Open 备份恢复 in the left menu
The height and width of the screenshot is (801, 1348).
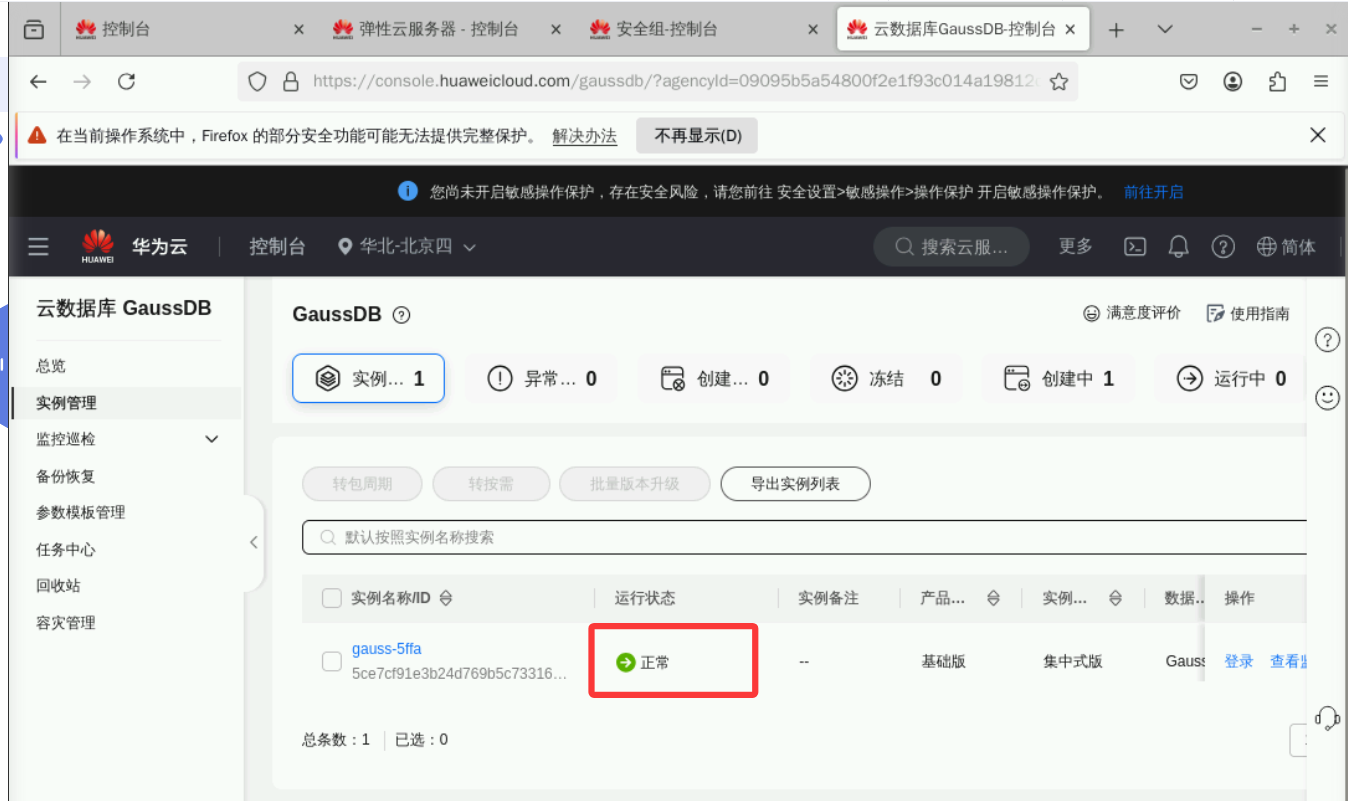click(66, 476)
